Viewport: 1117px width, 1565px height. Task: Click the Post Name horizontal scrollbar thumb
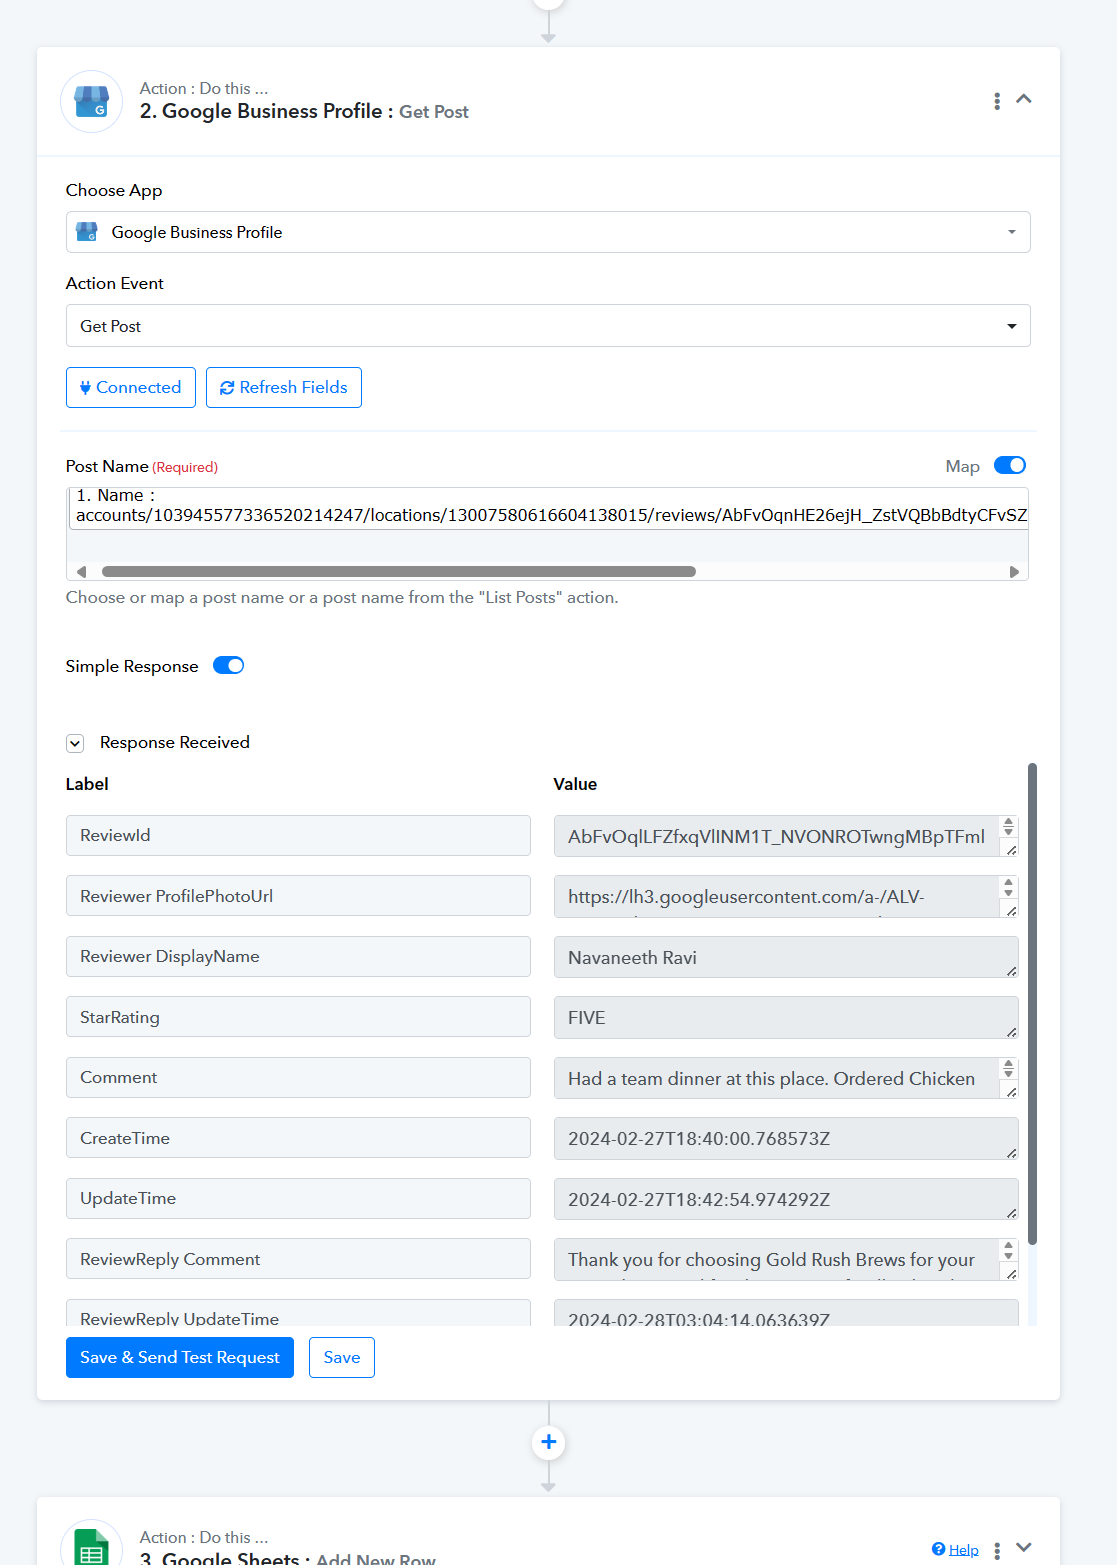pos(399,572)
